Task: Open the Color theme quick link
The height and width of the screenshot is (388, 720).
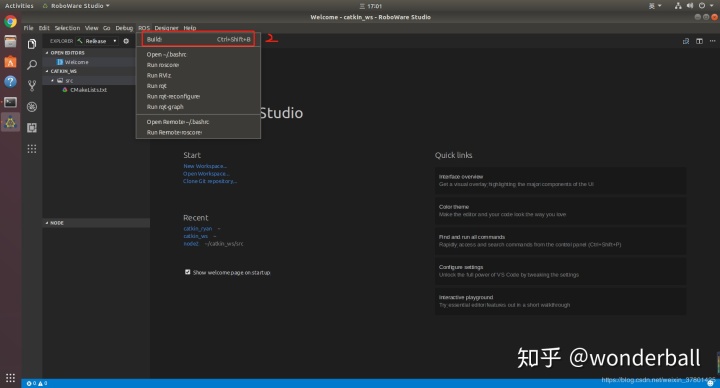Action: (560, 211)
